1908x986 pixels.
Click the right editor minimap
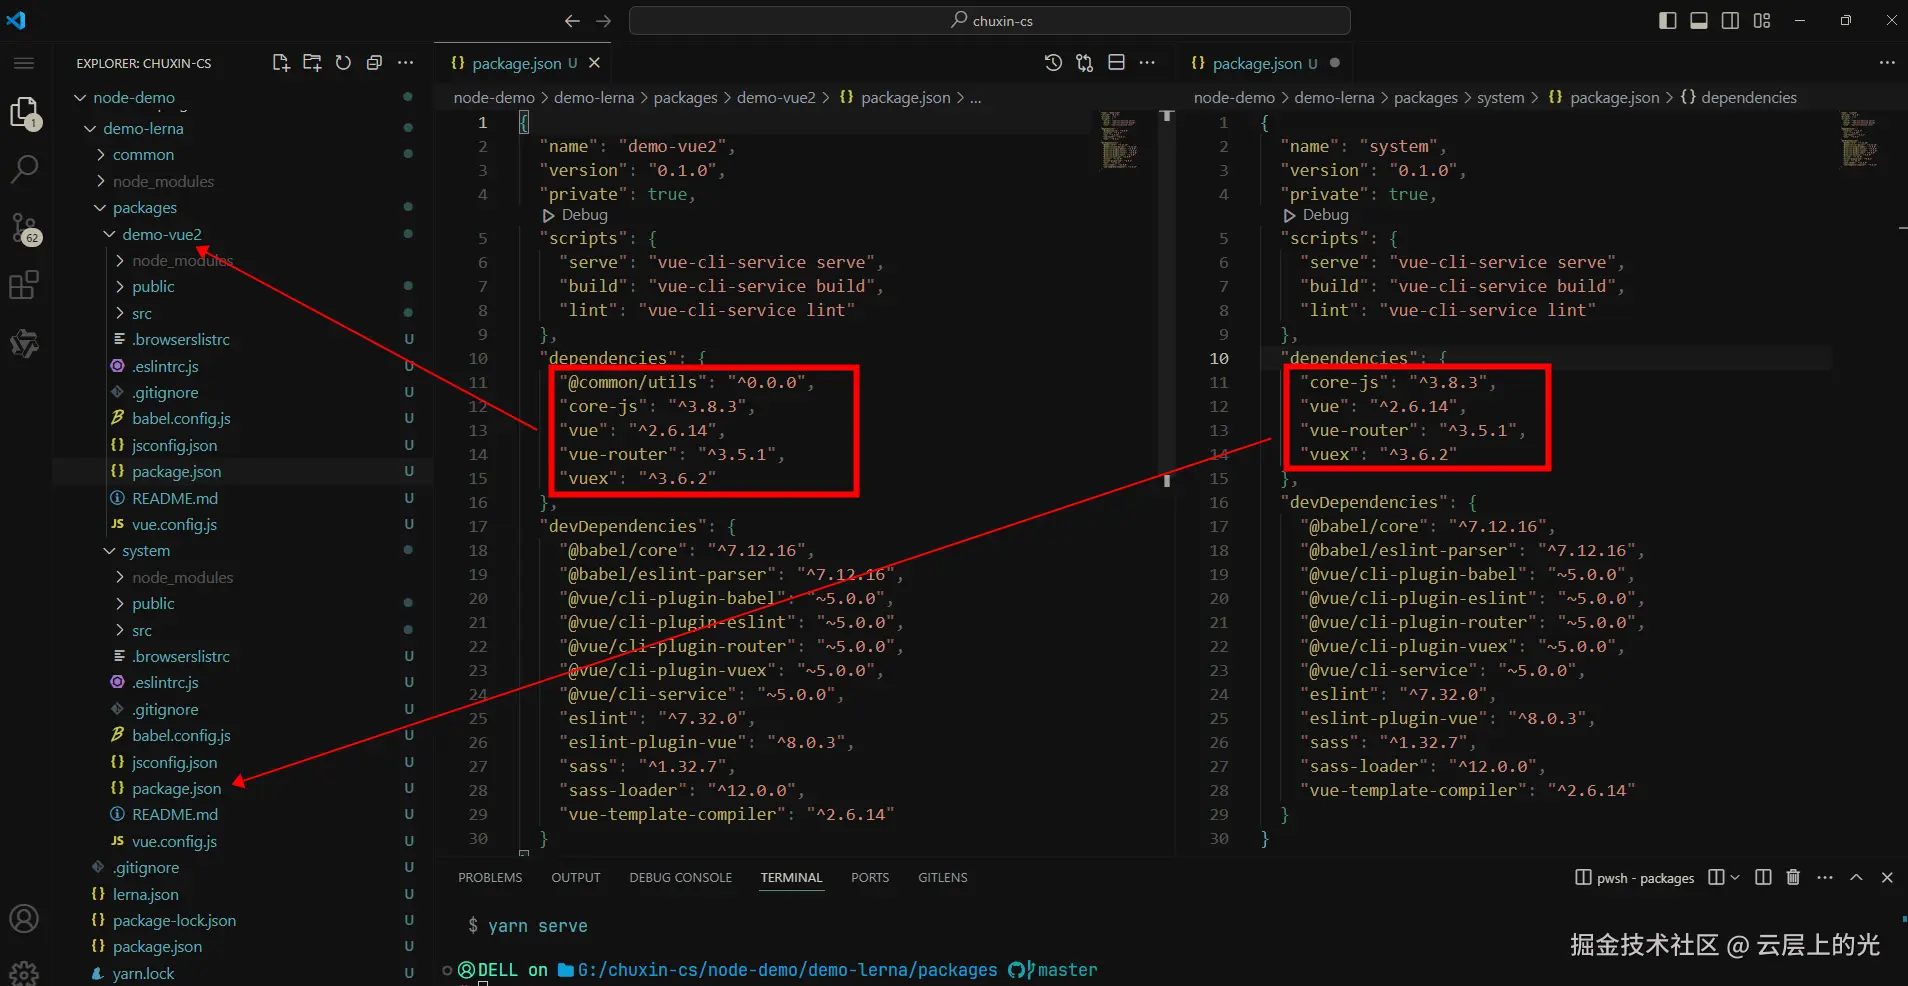[x=1860, y=140]
